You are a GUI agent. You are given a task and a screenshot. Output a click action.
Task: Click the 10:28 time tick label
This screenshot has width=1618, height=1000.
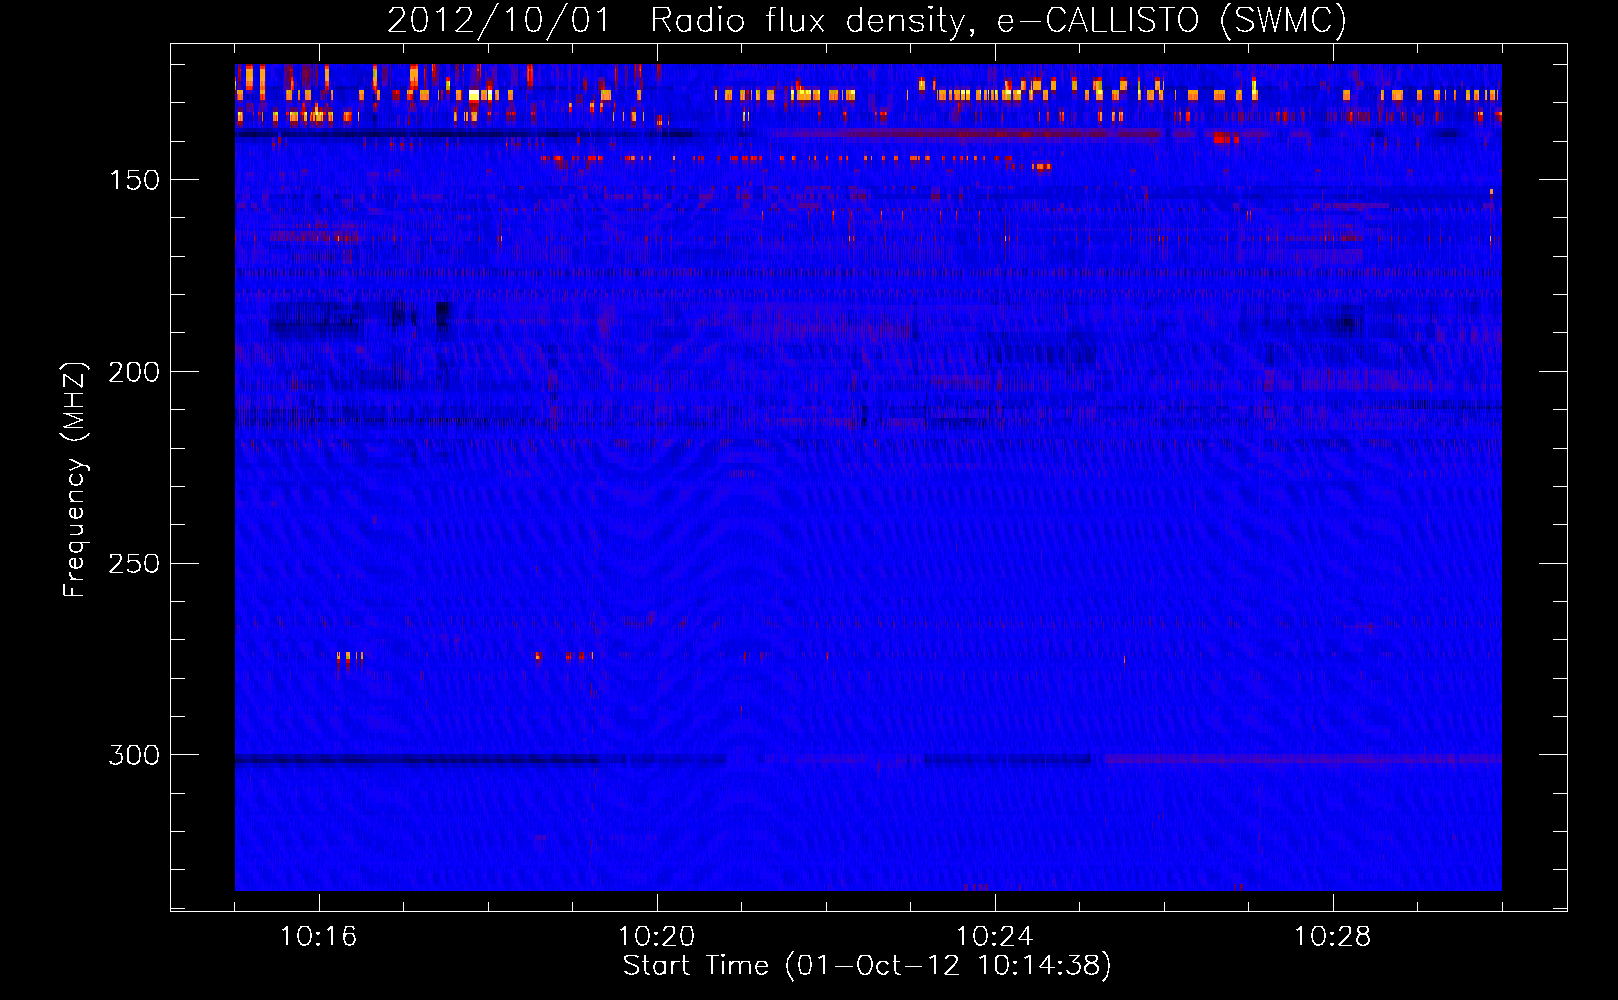[1333, 937]
